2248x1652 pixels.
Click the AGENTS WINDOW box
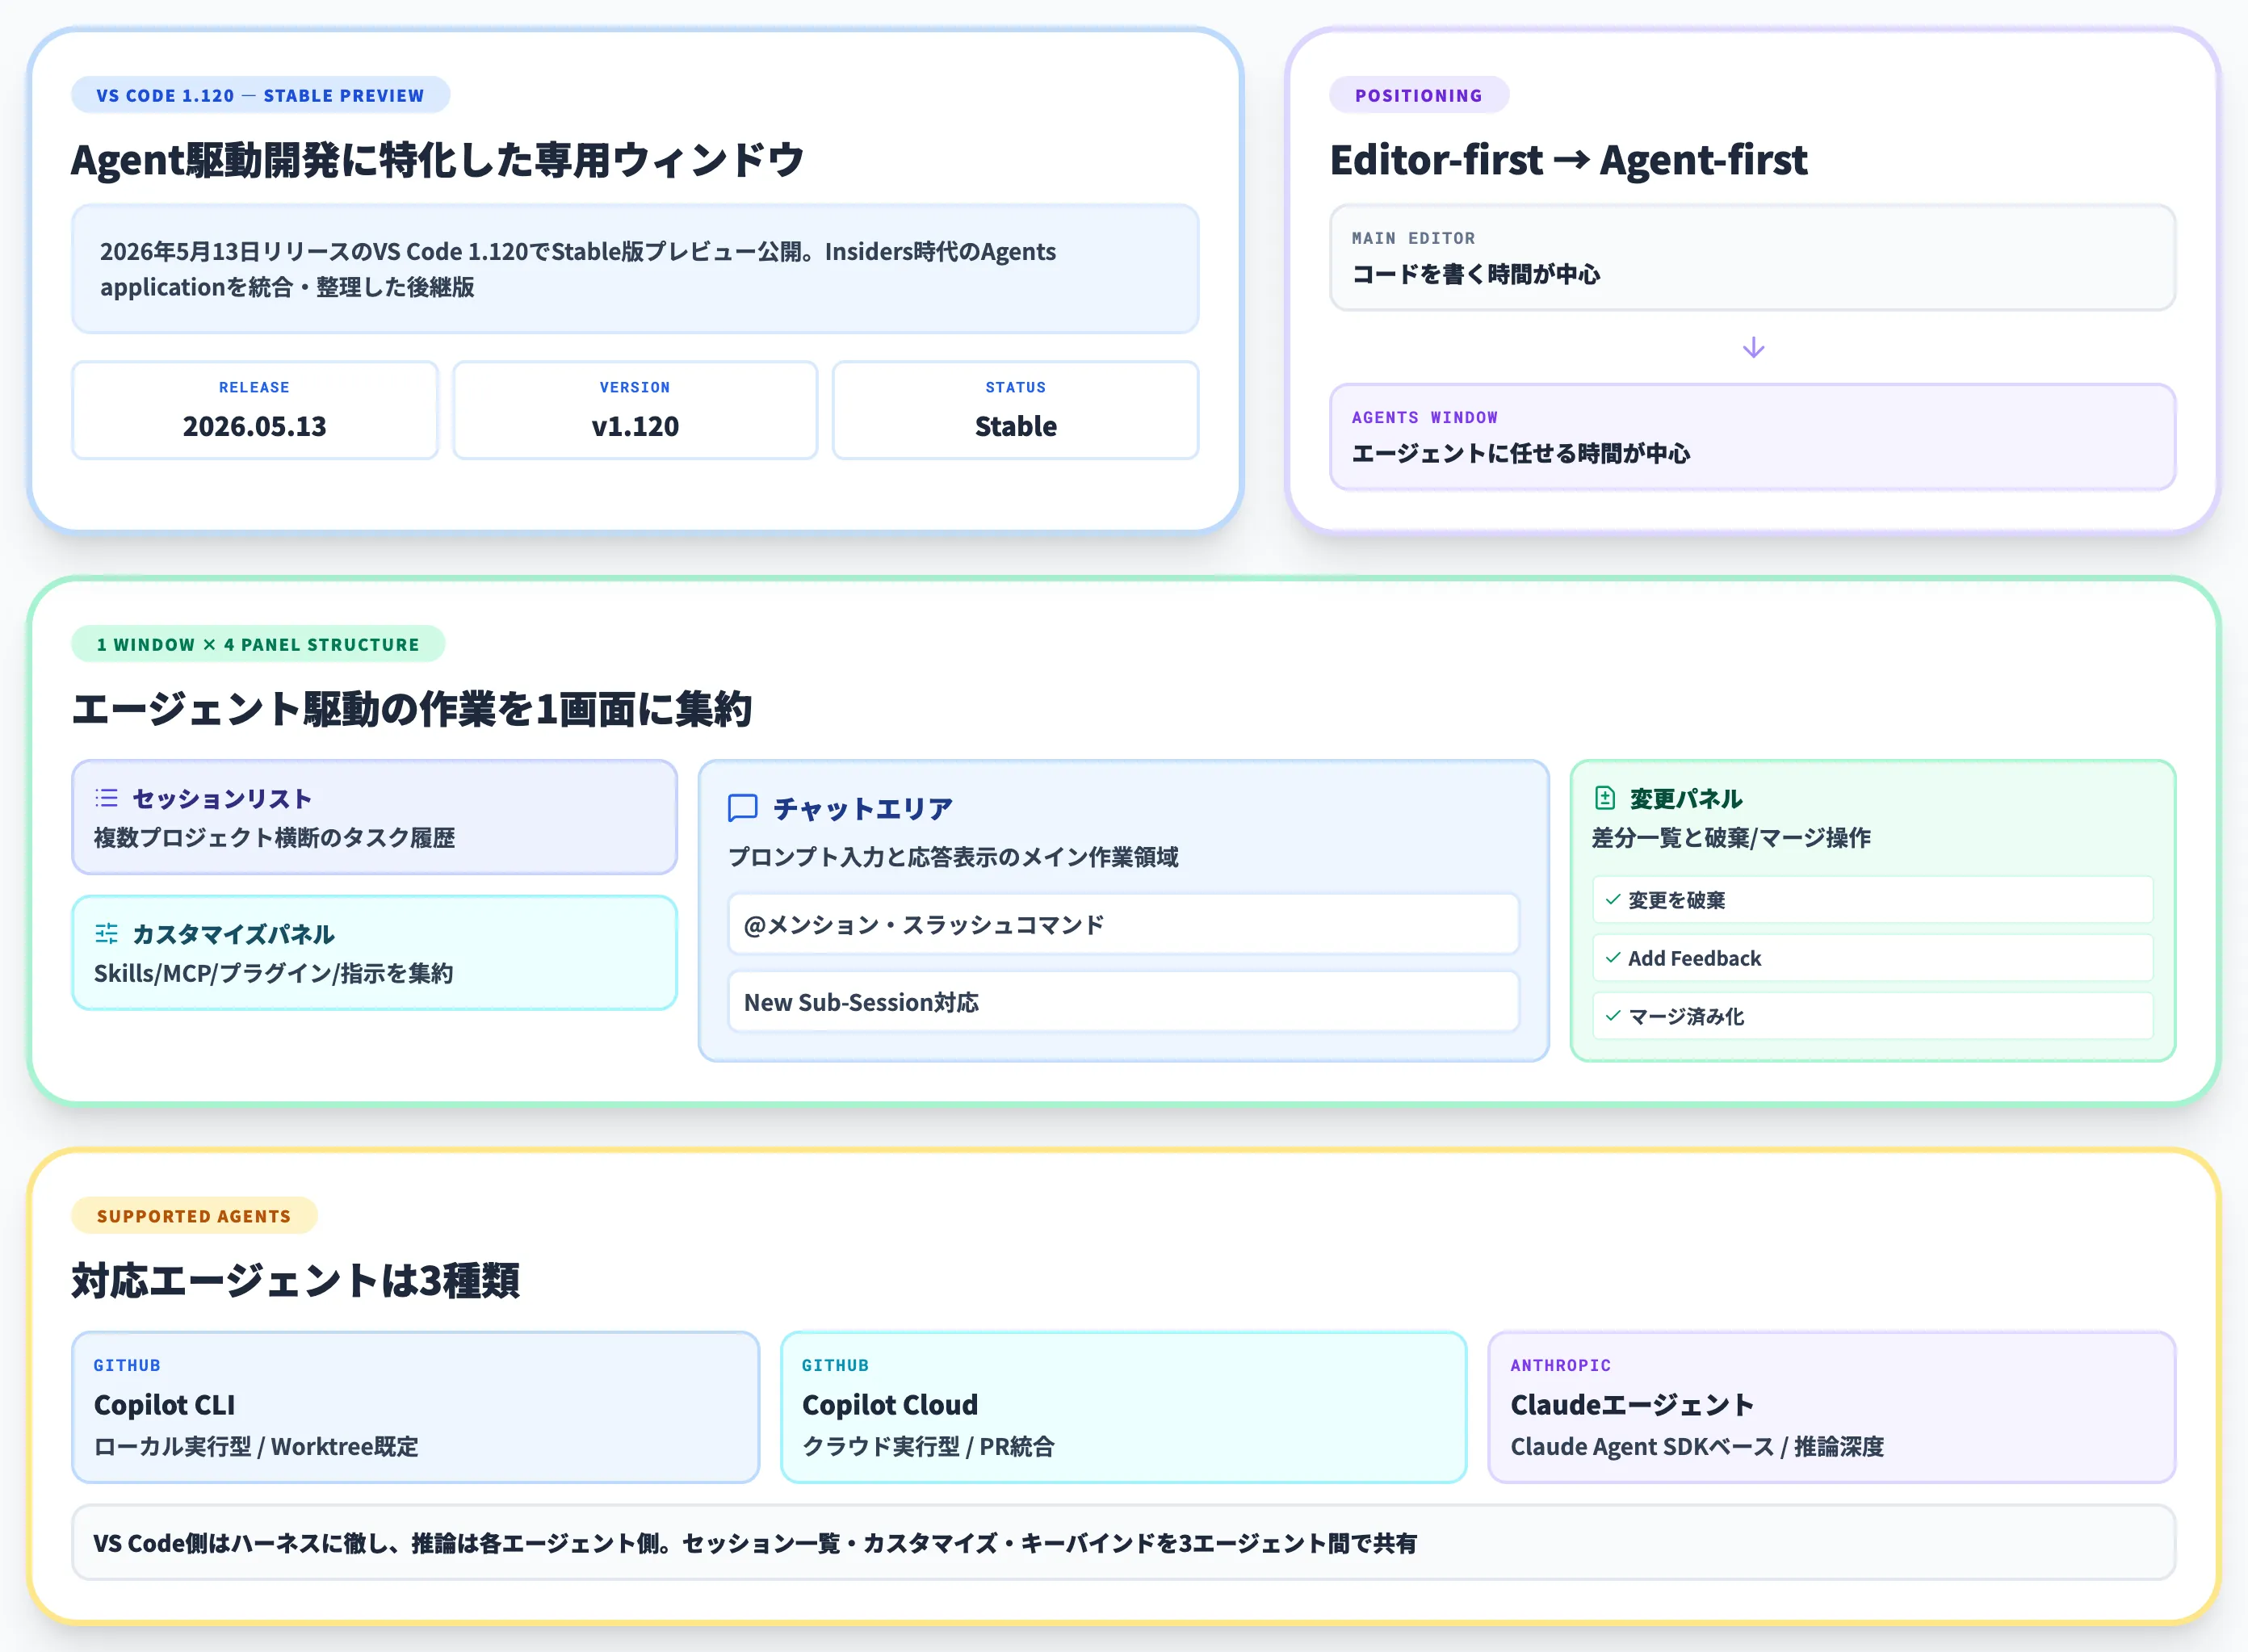tap(1752, 437)
